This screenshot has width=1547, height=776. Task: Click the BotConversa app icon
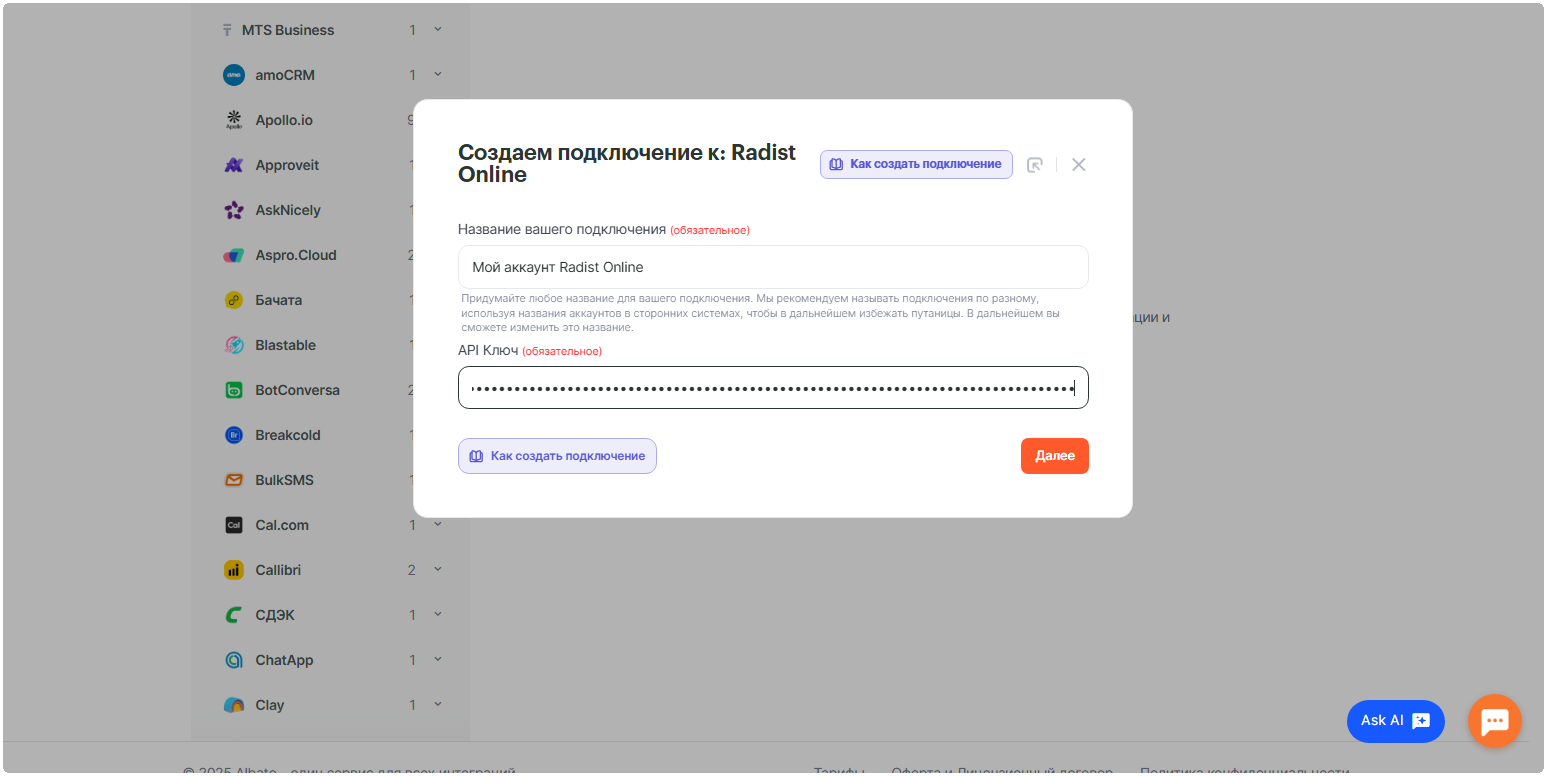pyautogui.click(x=234, y=389)
